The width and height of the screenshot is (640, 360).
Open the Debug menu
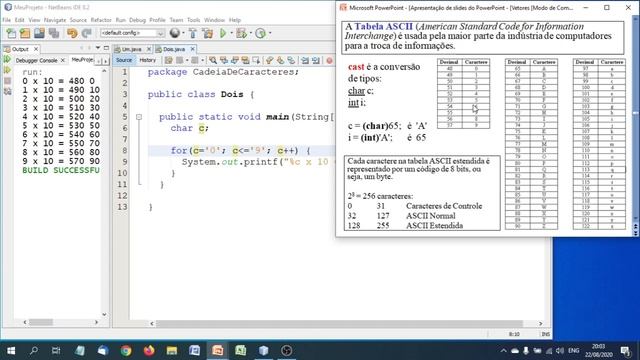[x=137, y=20]
